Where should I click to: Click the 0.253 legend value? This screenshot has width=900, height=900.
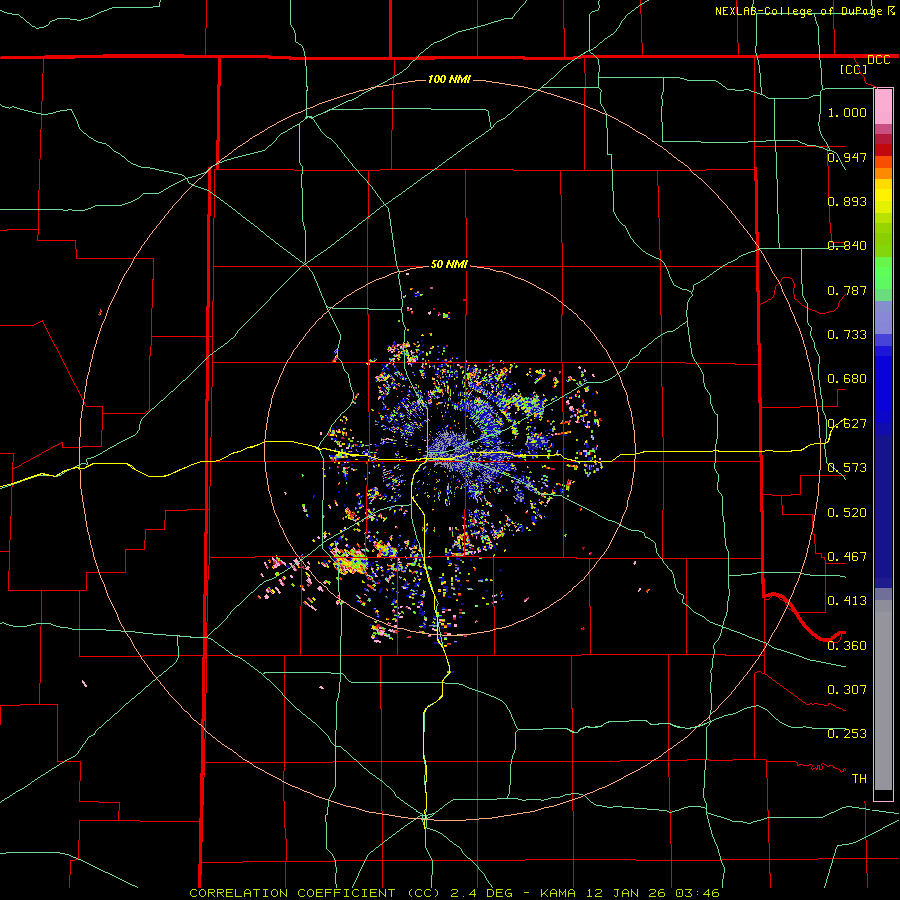coord(847,734)
